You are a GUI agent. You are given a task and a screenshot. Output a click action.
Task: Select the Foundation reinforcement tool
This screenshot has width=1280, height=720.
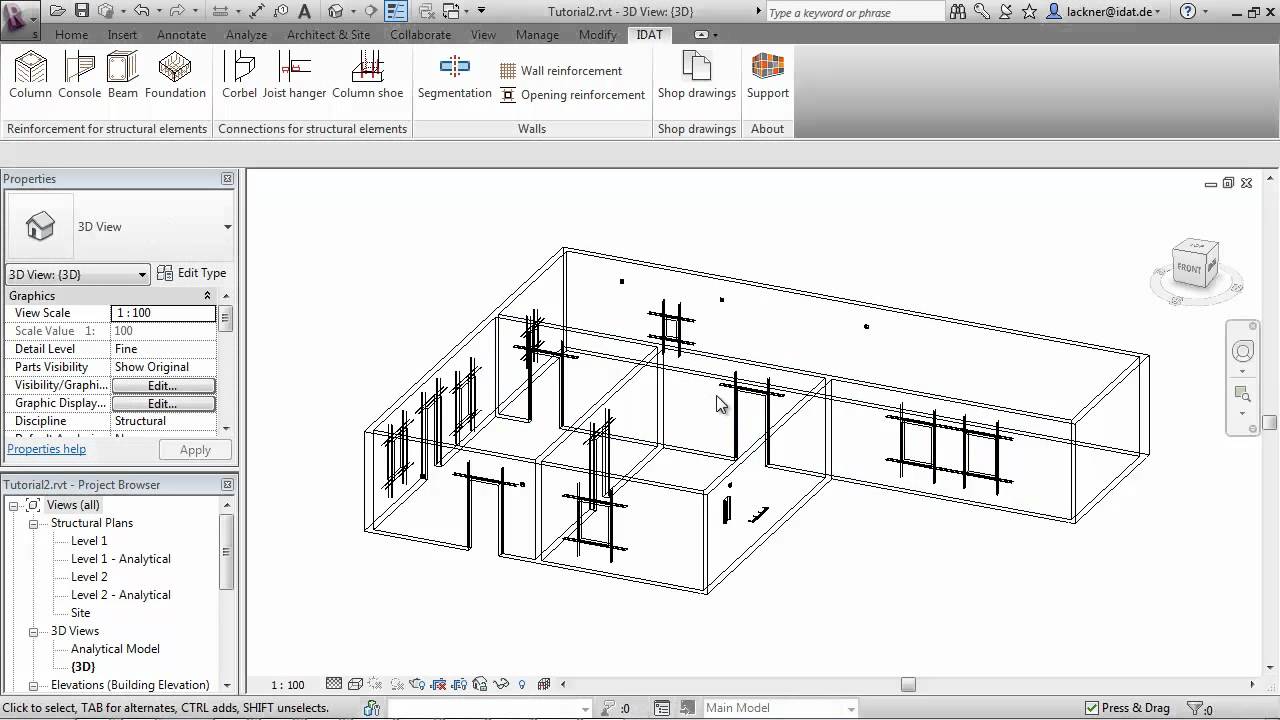pyautogui.click(x=175, y=76)
